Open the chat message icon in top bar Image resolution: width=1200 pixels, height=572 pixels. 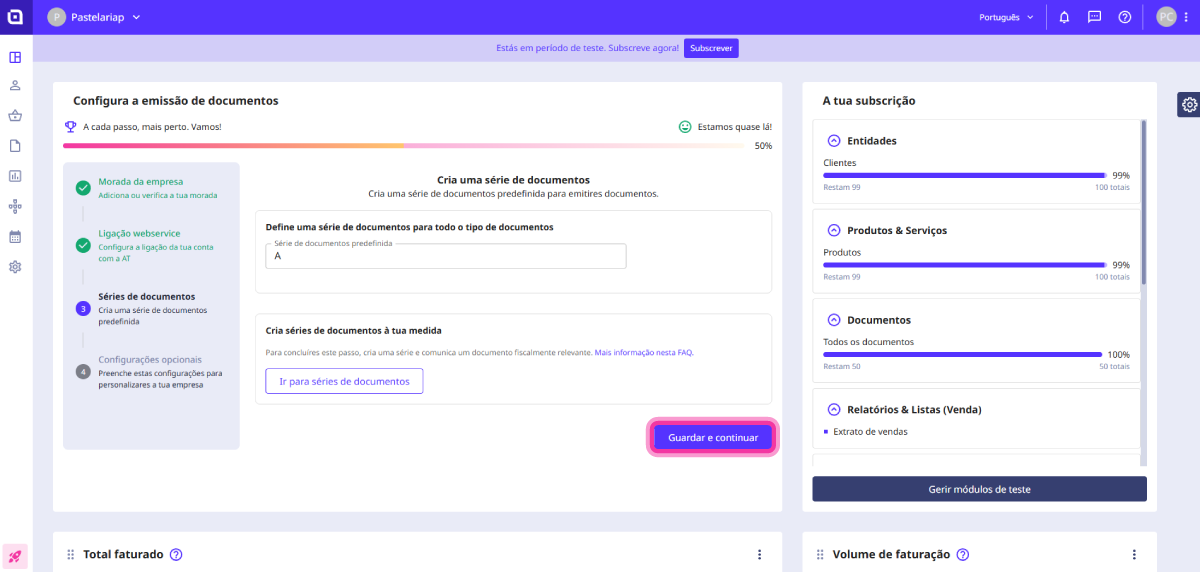coord(1094,17)
